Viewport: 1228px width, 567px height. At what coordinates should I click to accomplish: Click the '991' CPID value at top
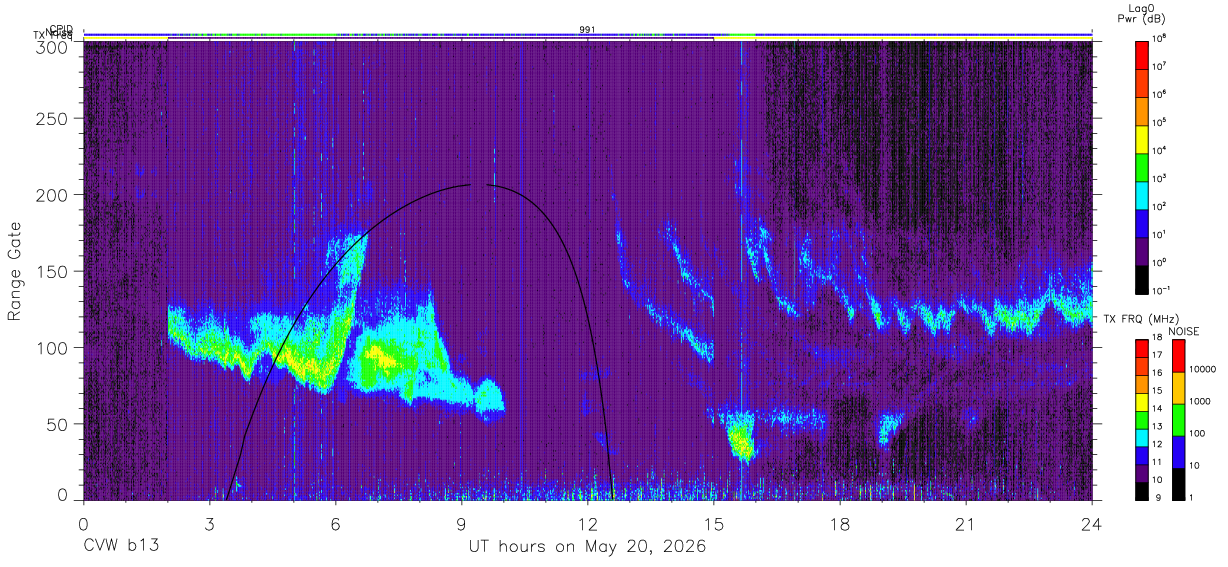click(x=588, y=29)
